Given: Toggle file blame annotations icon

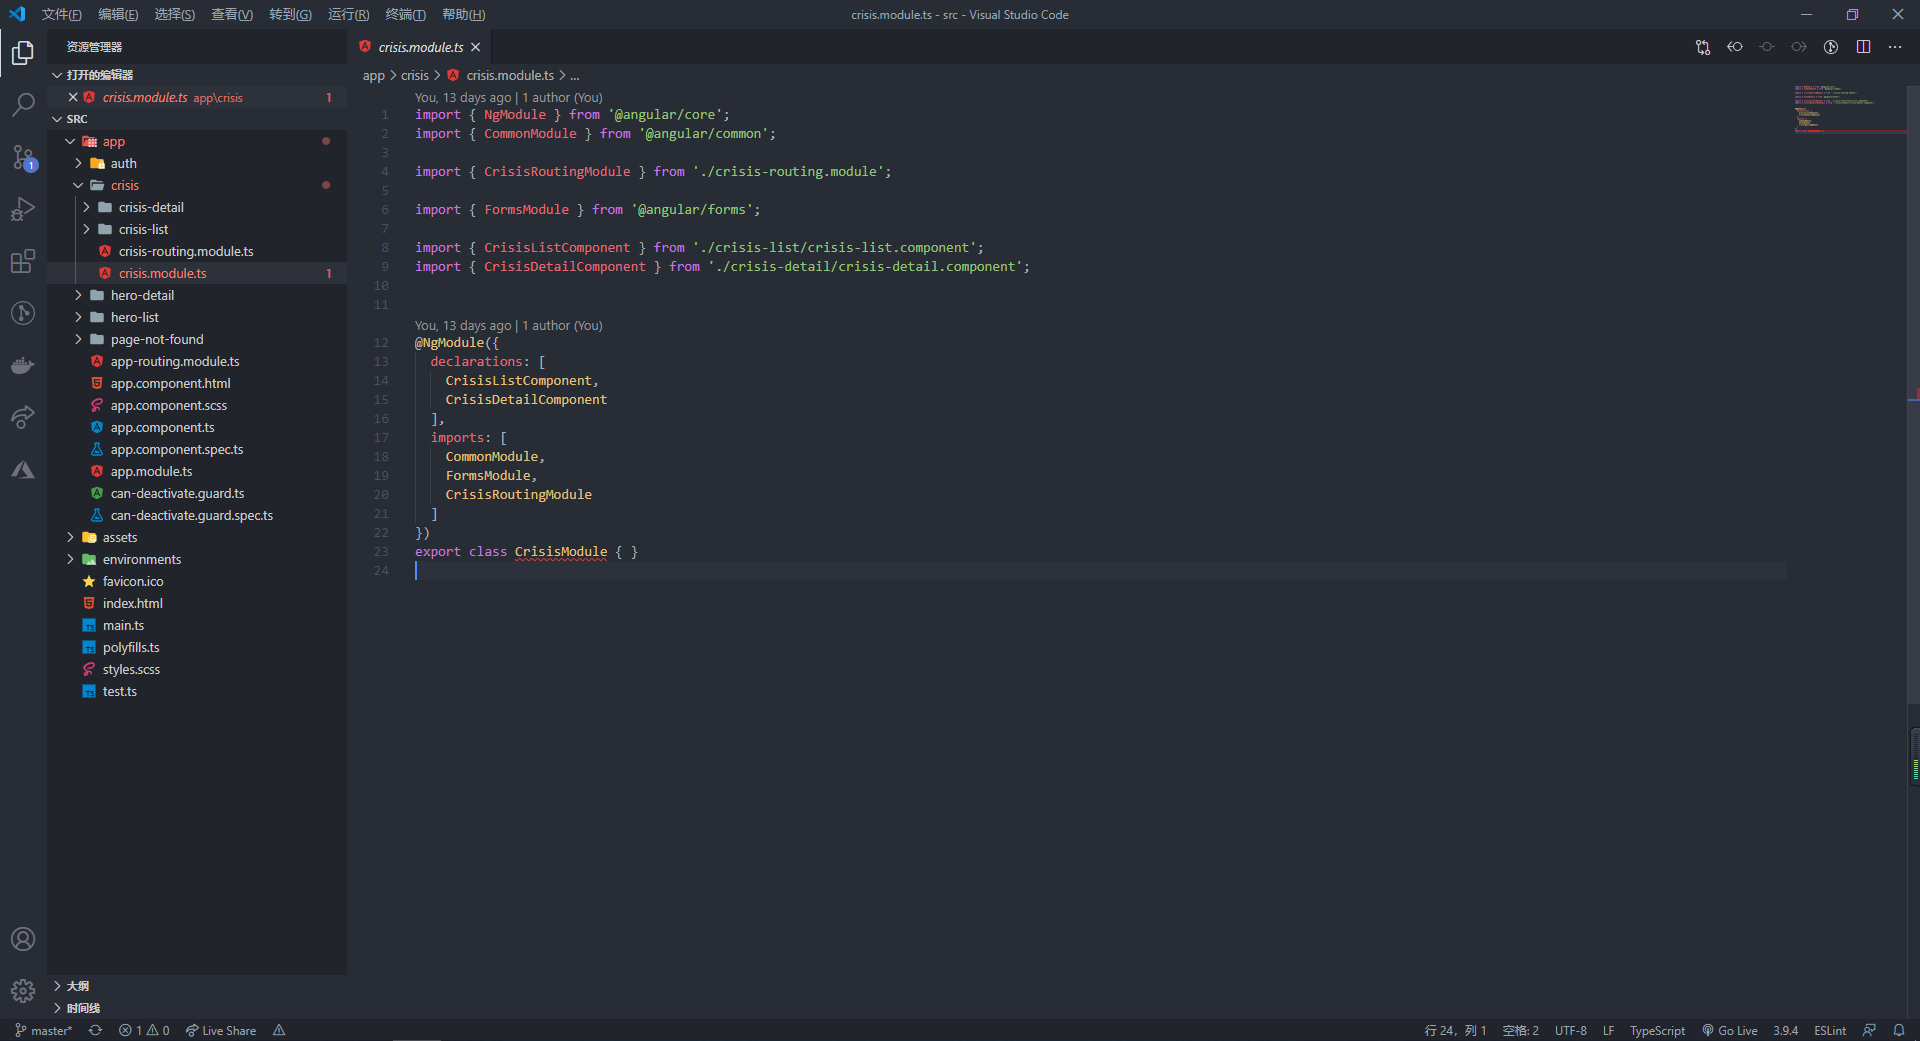Looking at the screenshot, I should (1831, 47).
